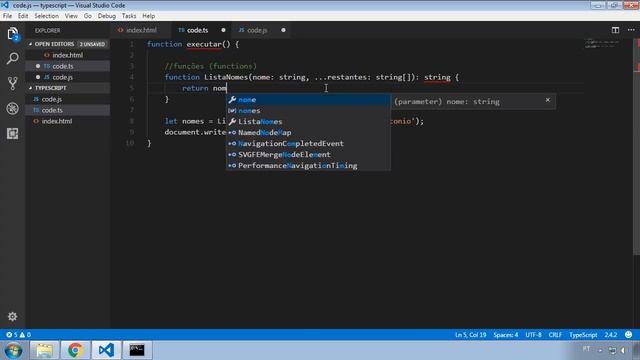Open the Edit menu

tap(23, 16)
